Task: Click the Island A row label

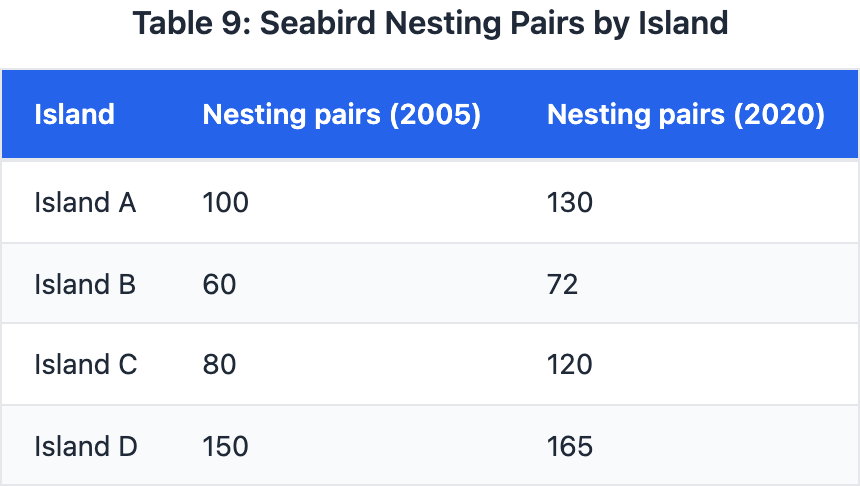Action: click(x=85, y=203)
